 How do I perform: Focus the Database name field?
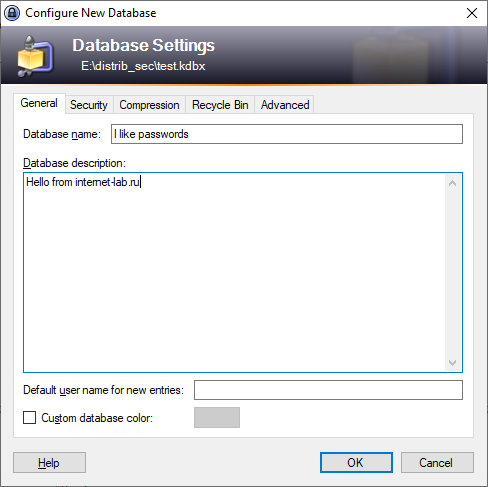(287, 134)
